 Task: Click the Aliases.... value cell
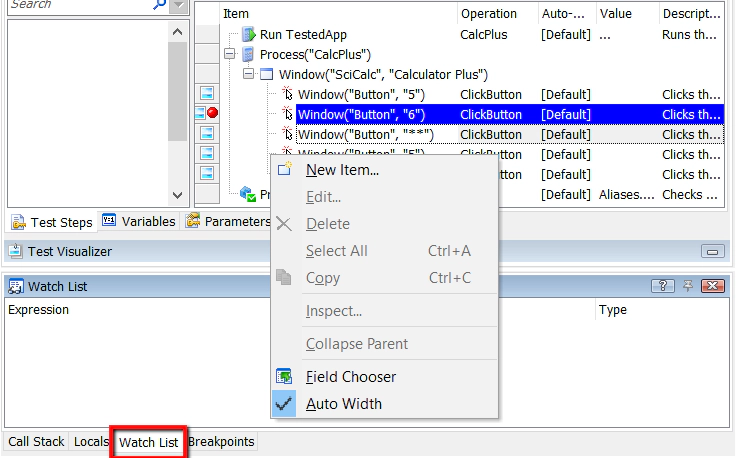(x=627, y=195)
